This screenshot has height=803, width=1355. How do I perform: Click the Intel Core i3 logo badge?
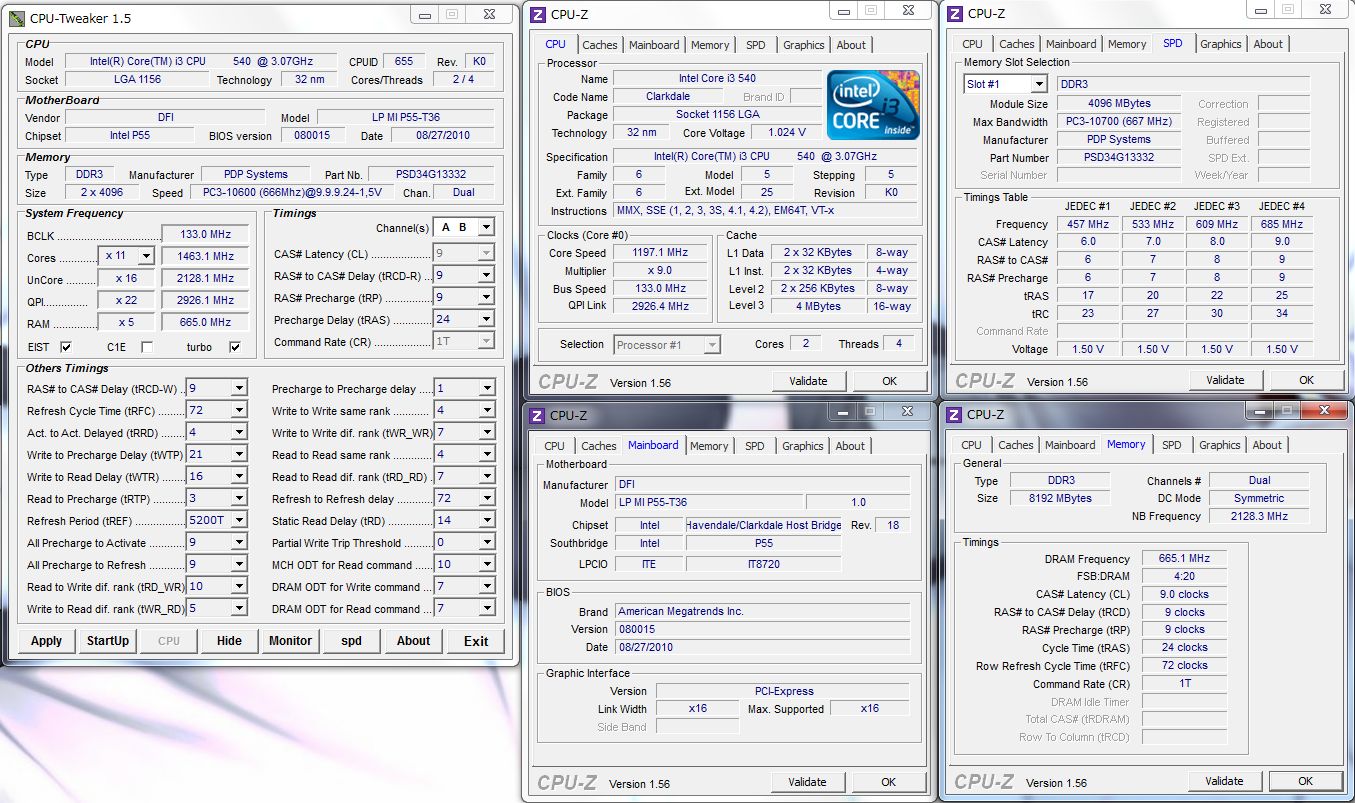(874, 105)
